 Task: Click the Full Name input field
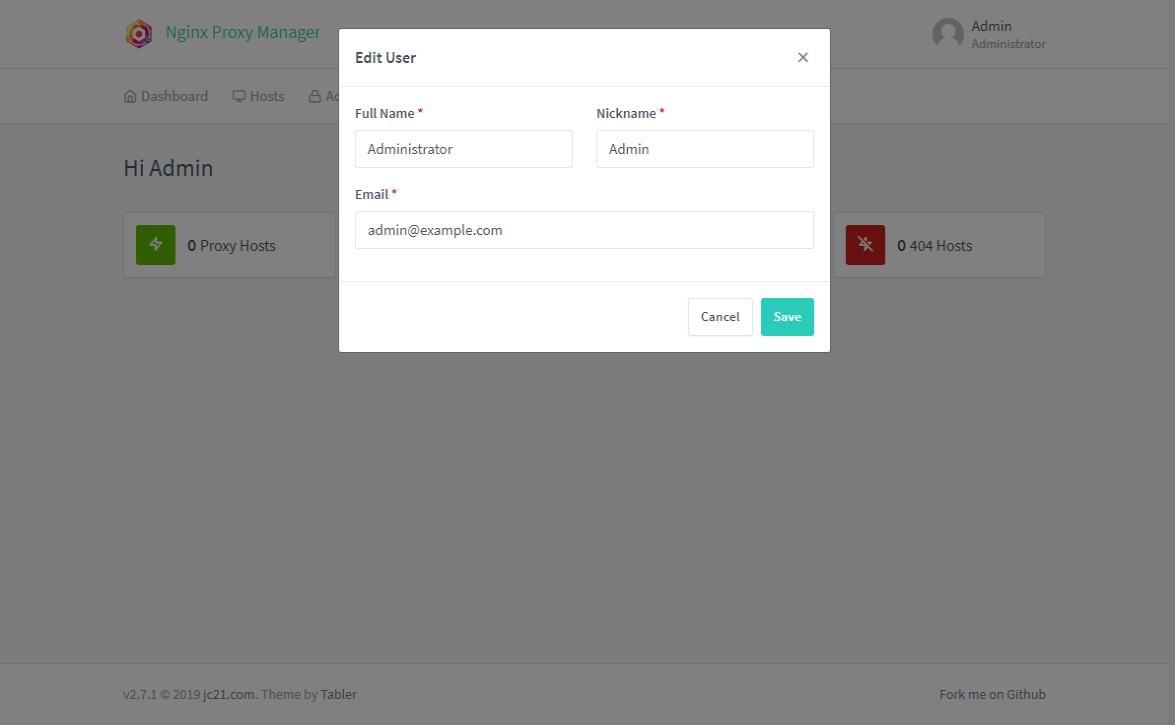click(463, 148)
